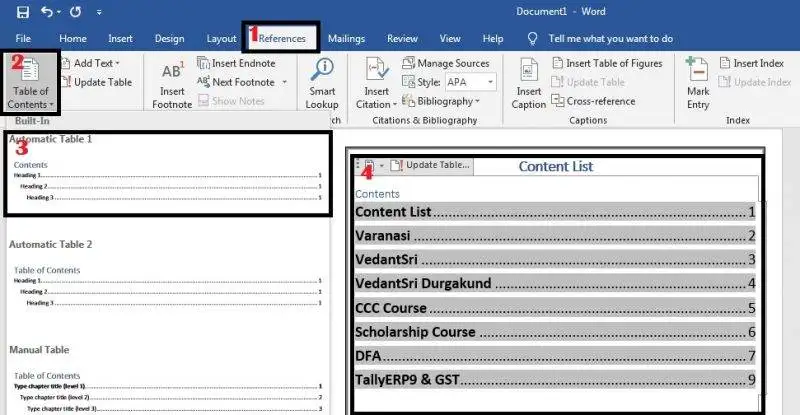Image resolution: width=800 pixels, height=415 pixels.
Task: Click the Next Footnote button
Action: pos(236,82)
